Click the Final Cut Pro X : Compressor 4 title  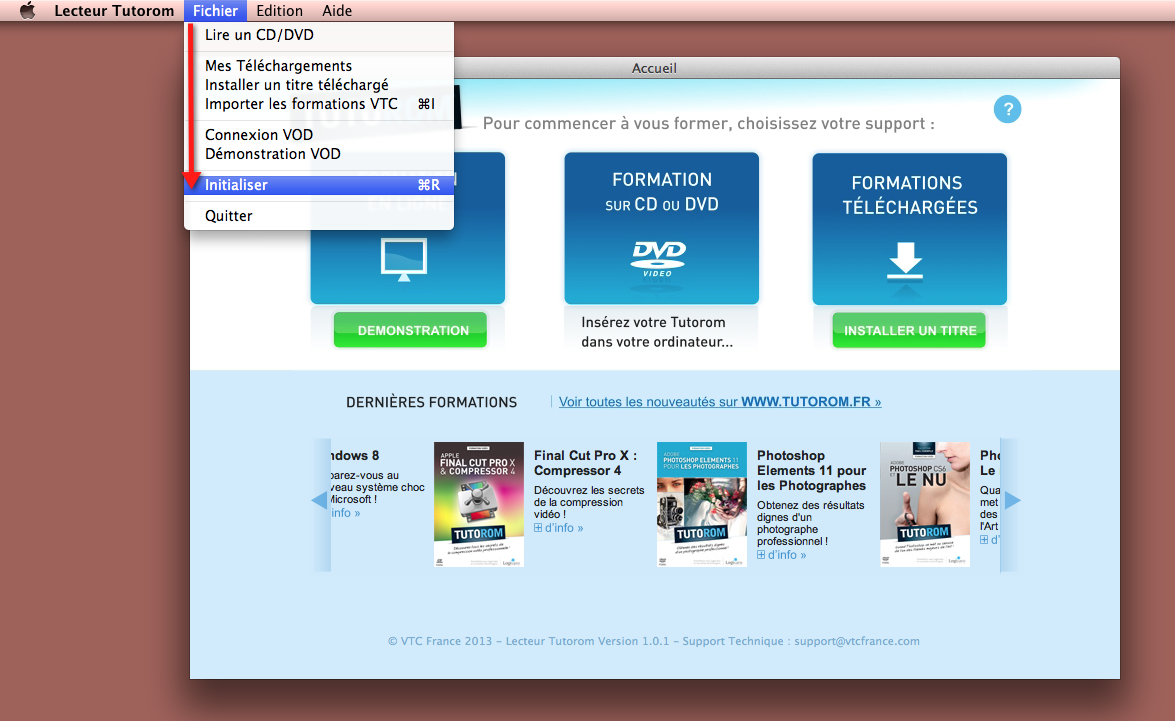coord(585,463)
